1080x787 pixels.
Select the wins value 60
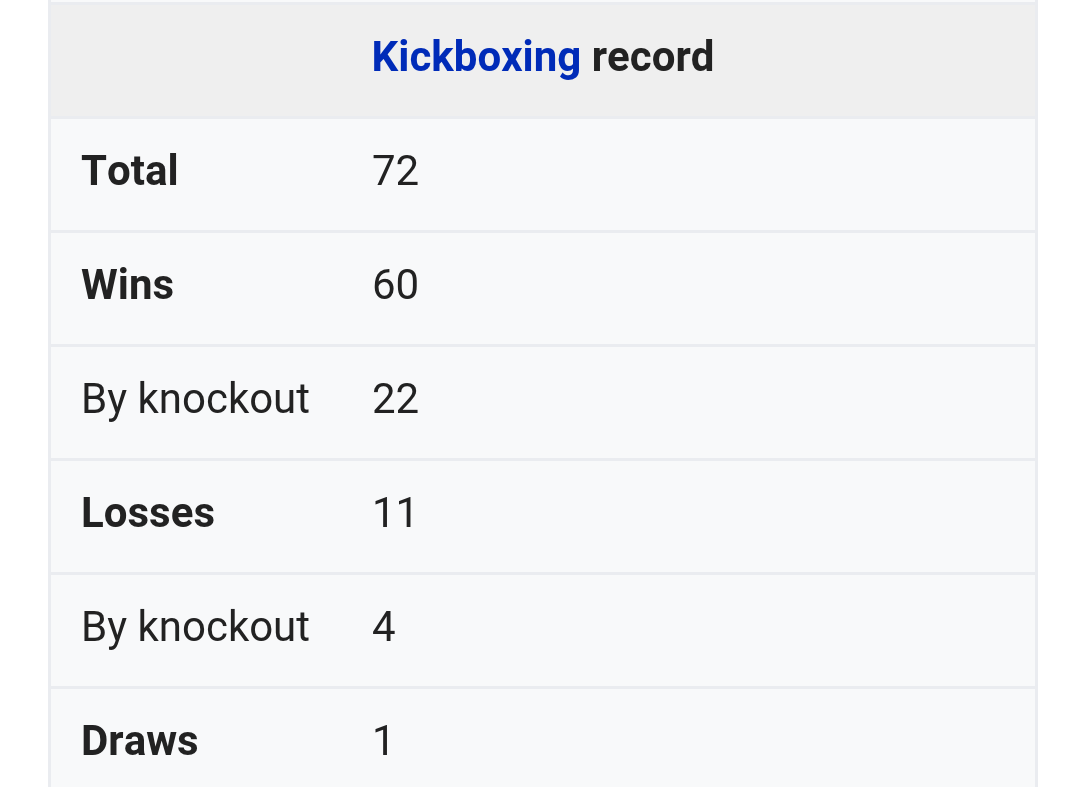pyautogui.click(x=395, y=285)
